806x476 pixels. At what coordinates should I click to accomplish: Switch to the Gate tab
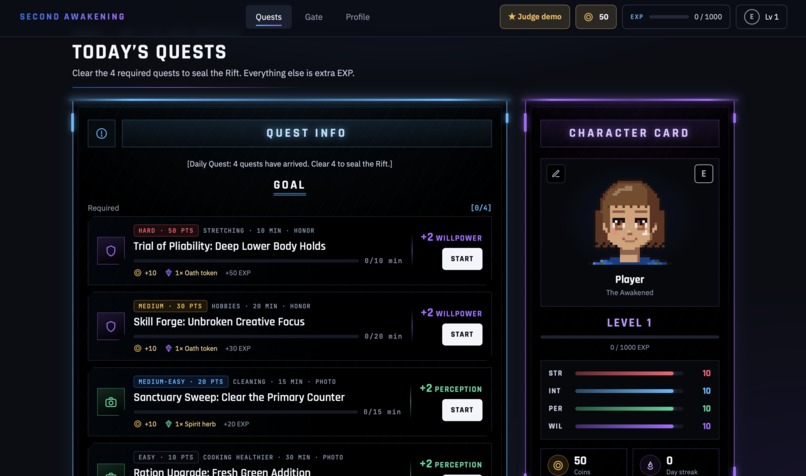314,17
